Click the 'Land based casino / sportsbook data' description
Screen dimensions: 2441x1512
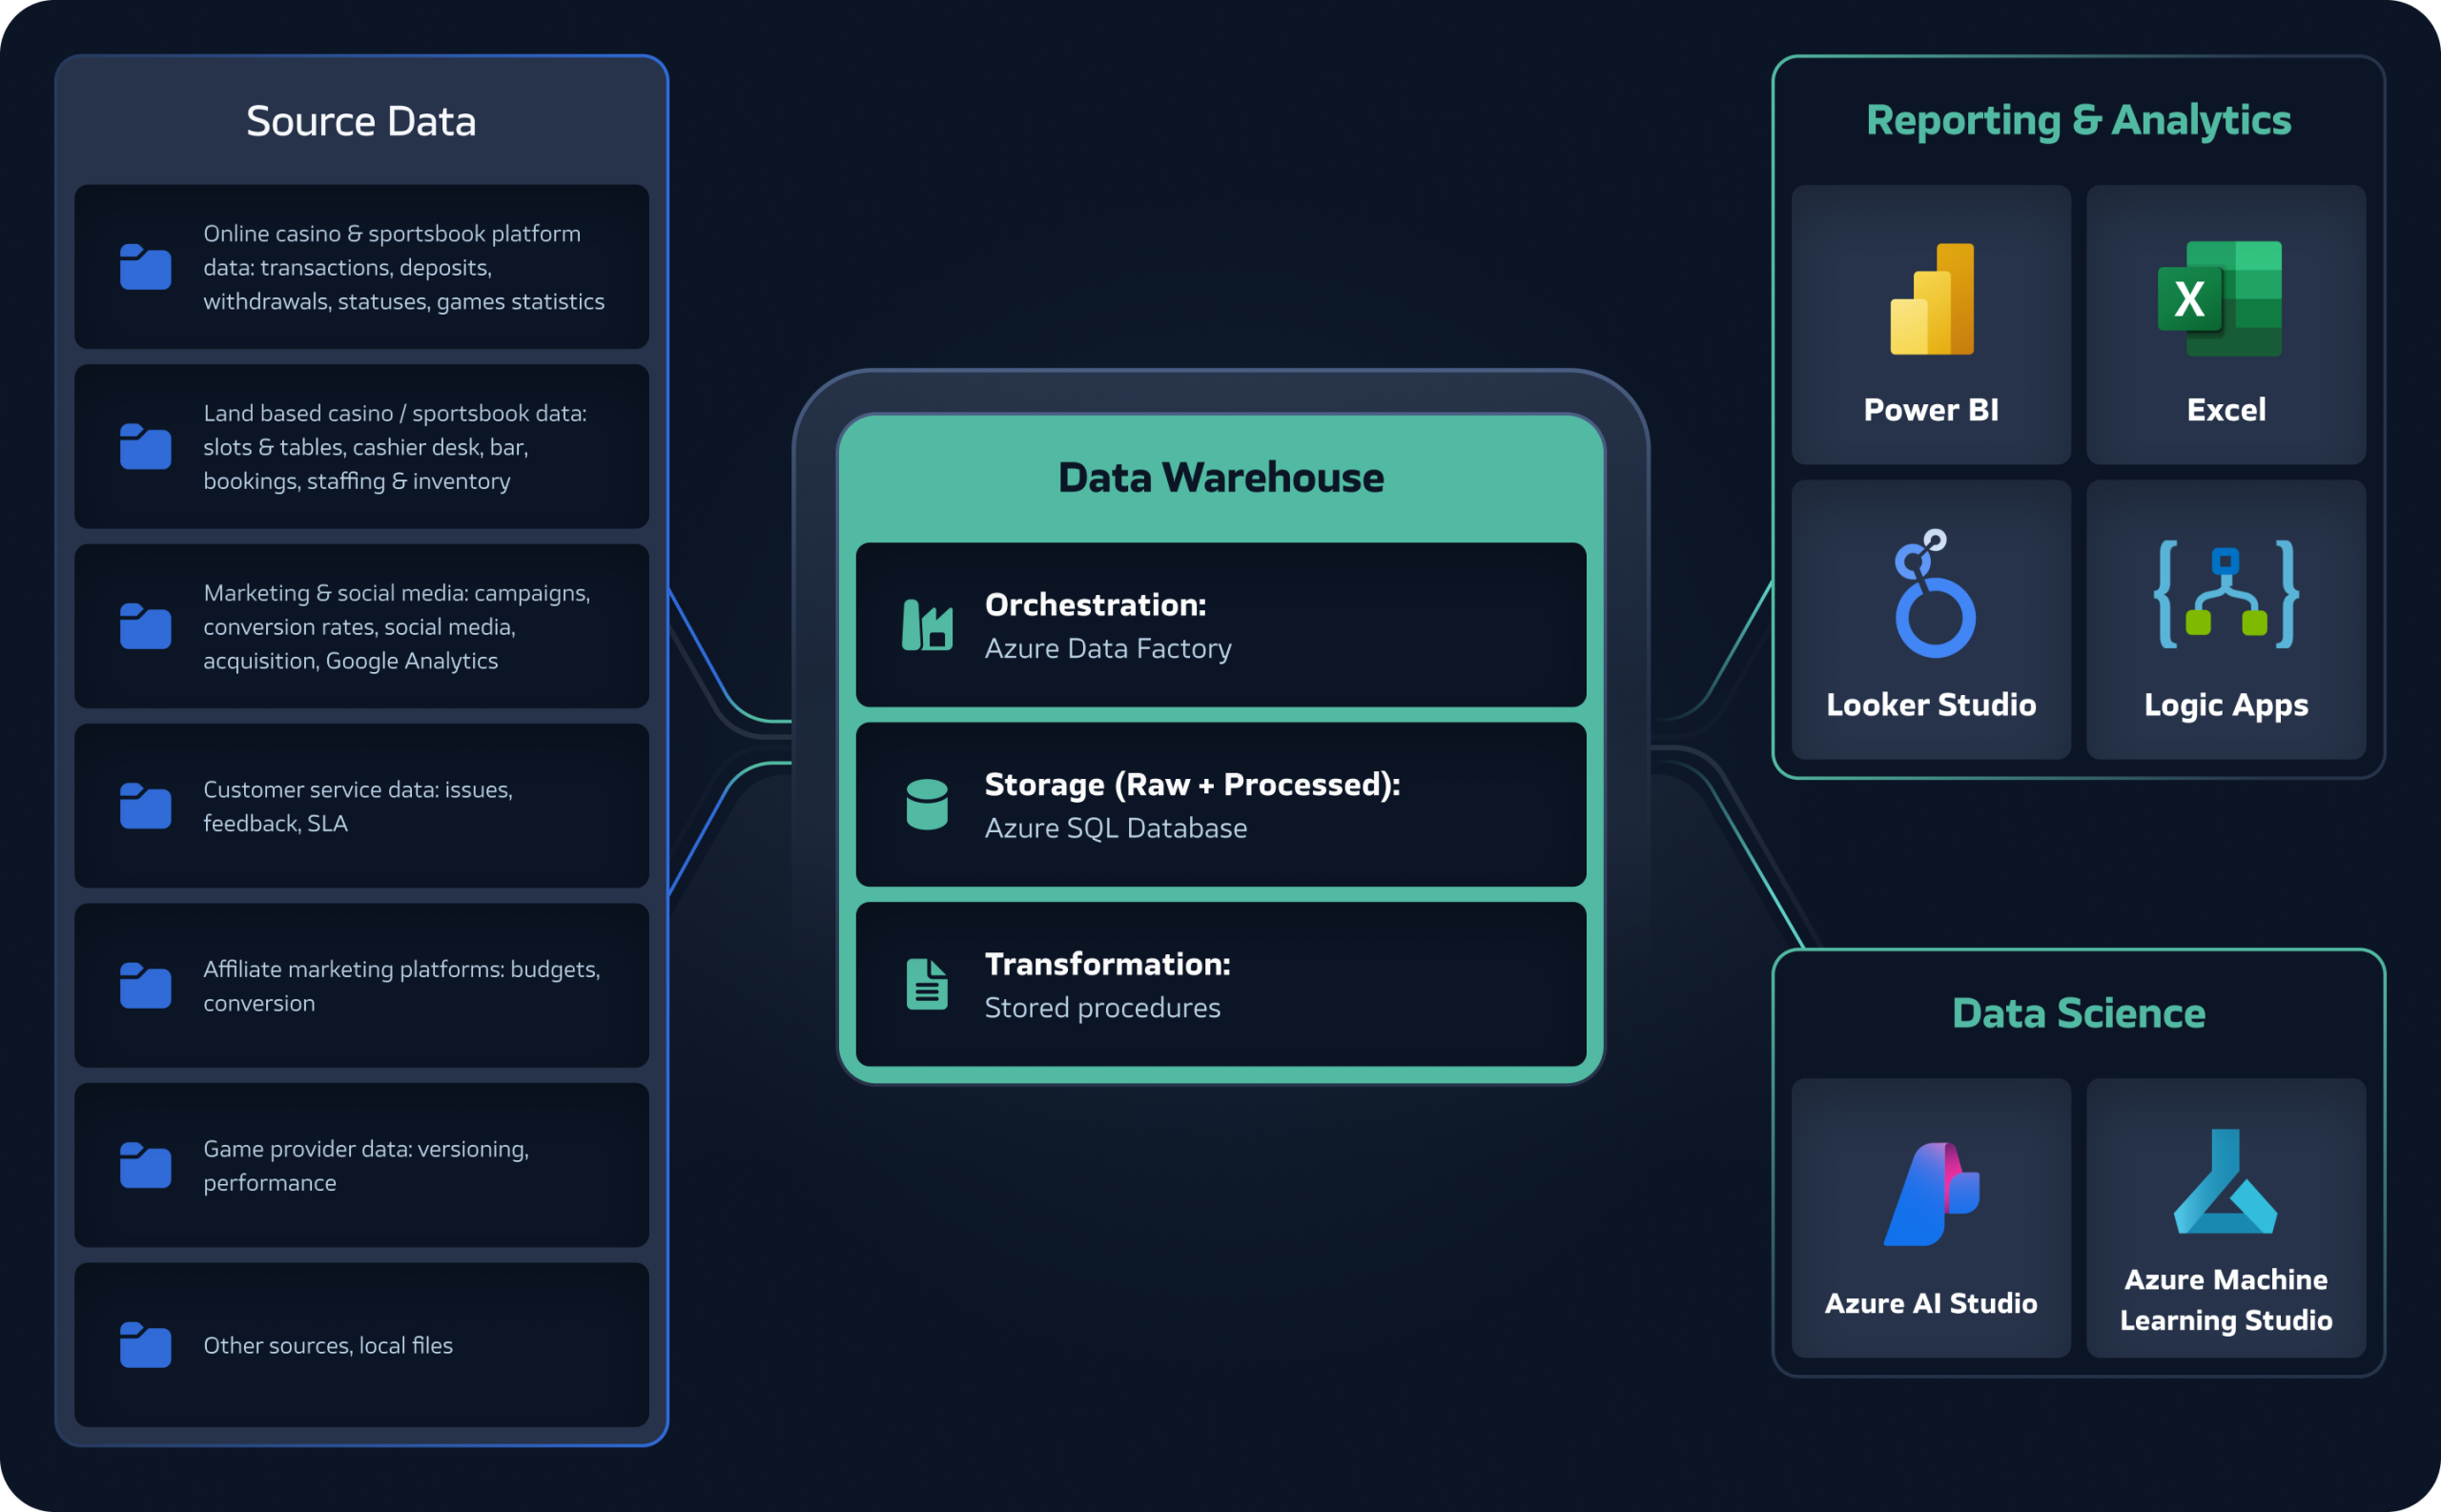(x=395, y=447)
